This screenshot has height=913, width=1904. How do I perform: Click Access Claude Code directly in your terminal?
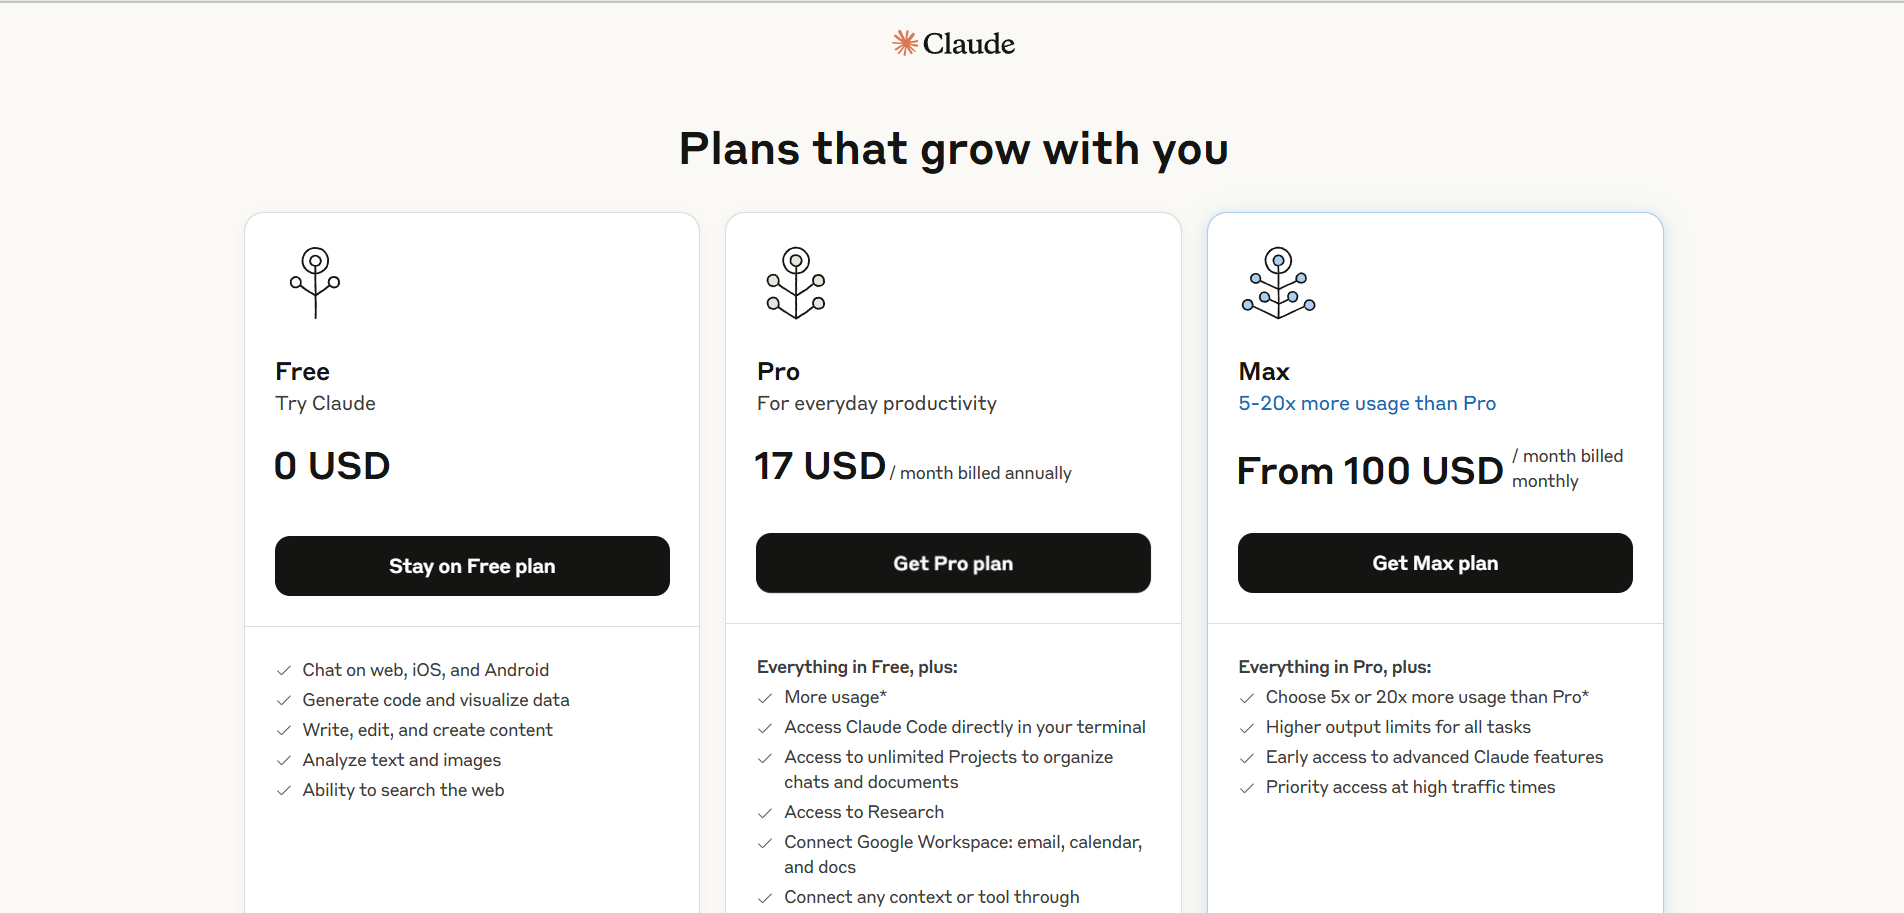coord(965,727)
